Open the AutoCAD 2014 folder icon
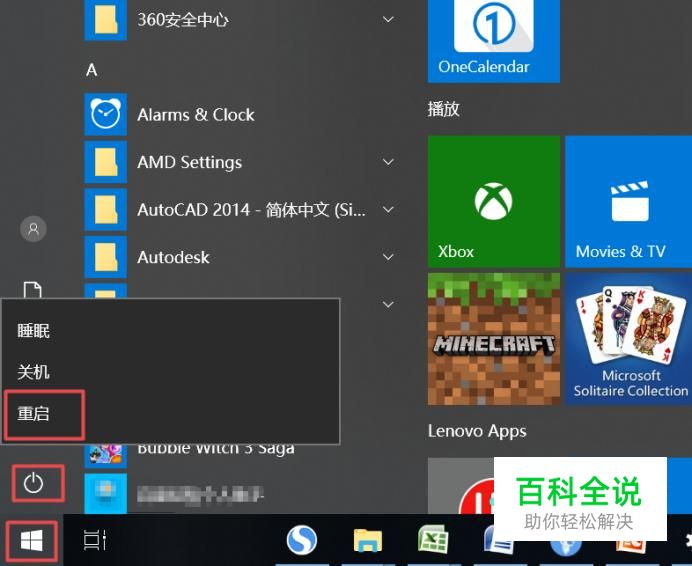The image size is (692, 566). pos(105,210)
